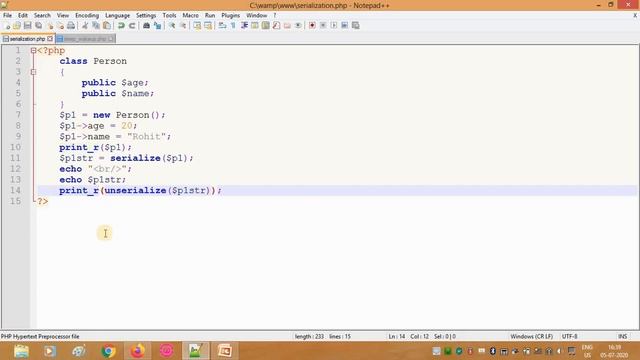Open the Macro menu
The image size is (640, 360).
click(x=190, y=16)
